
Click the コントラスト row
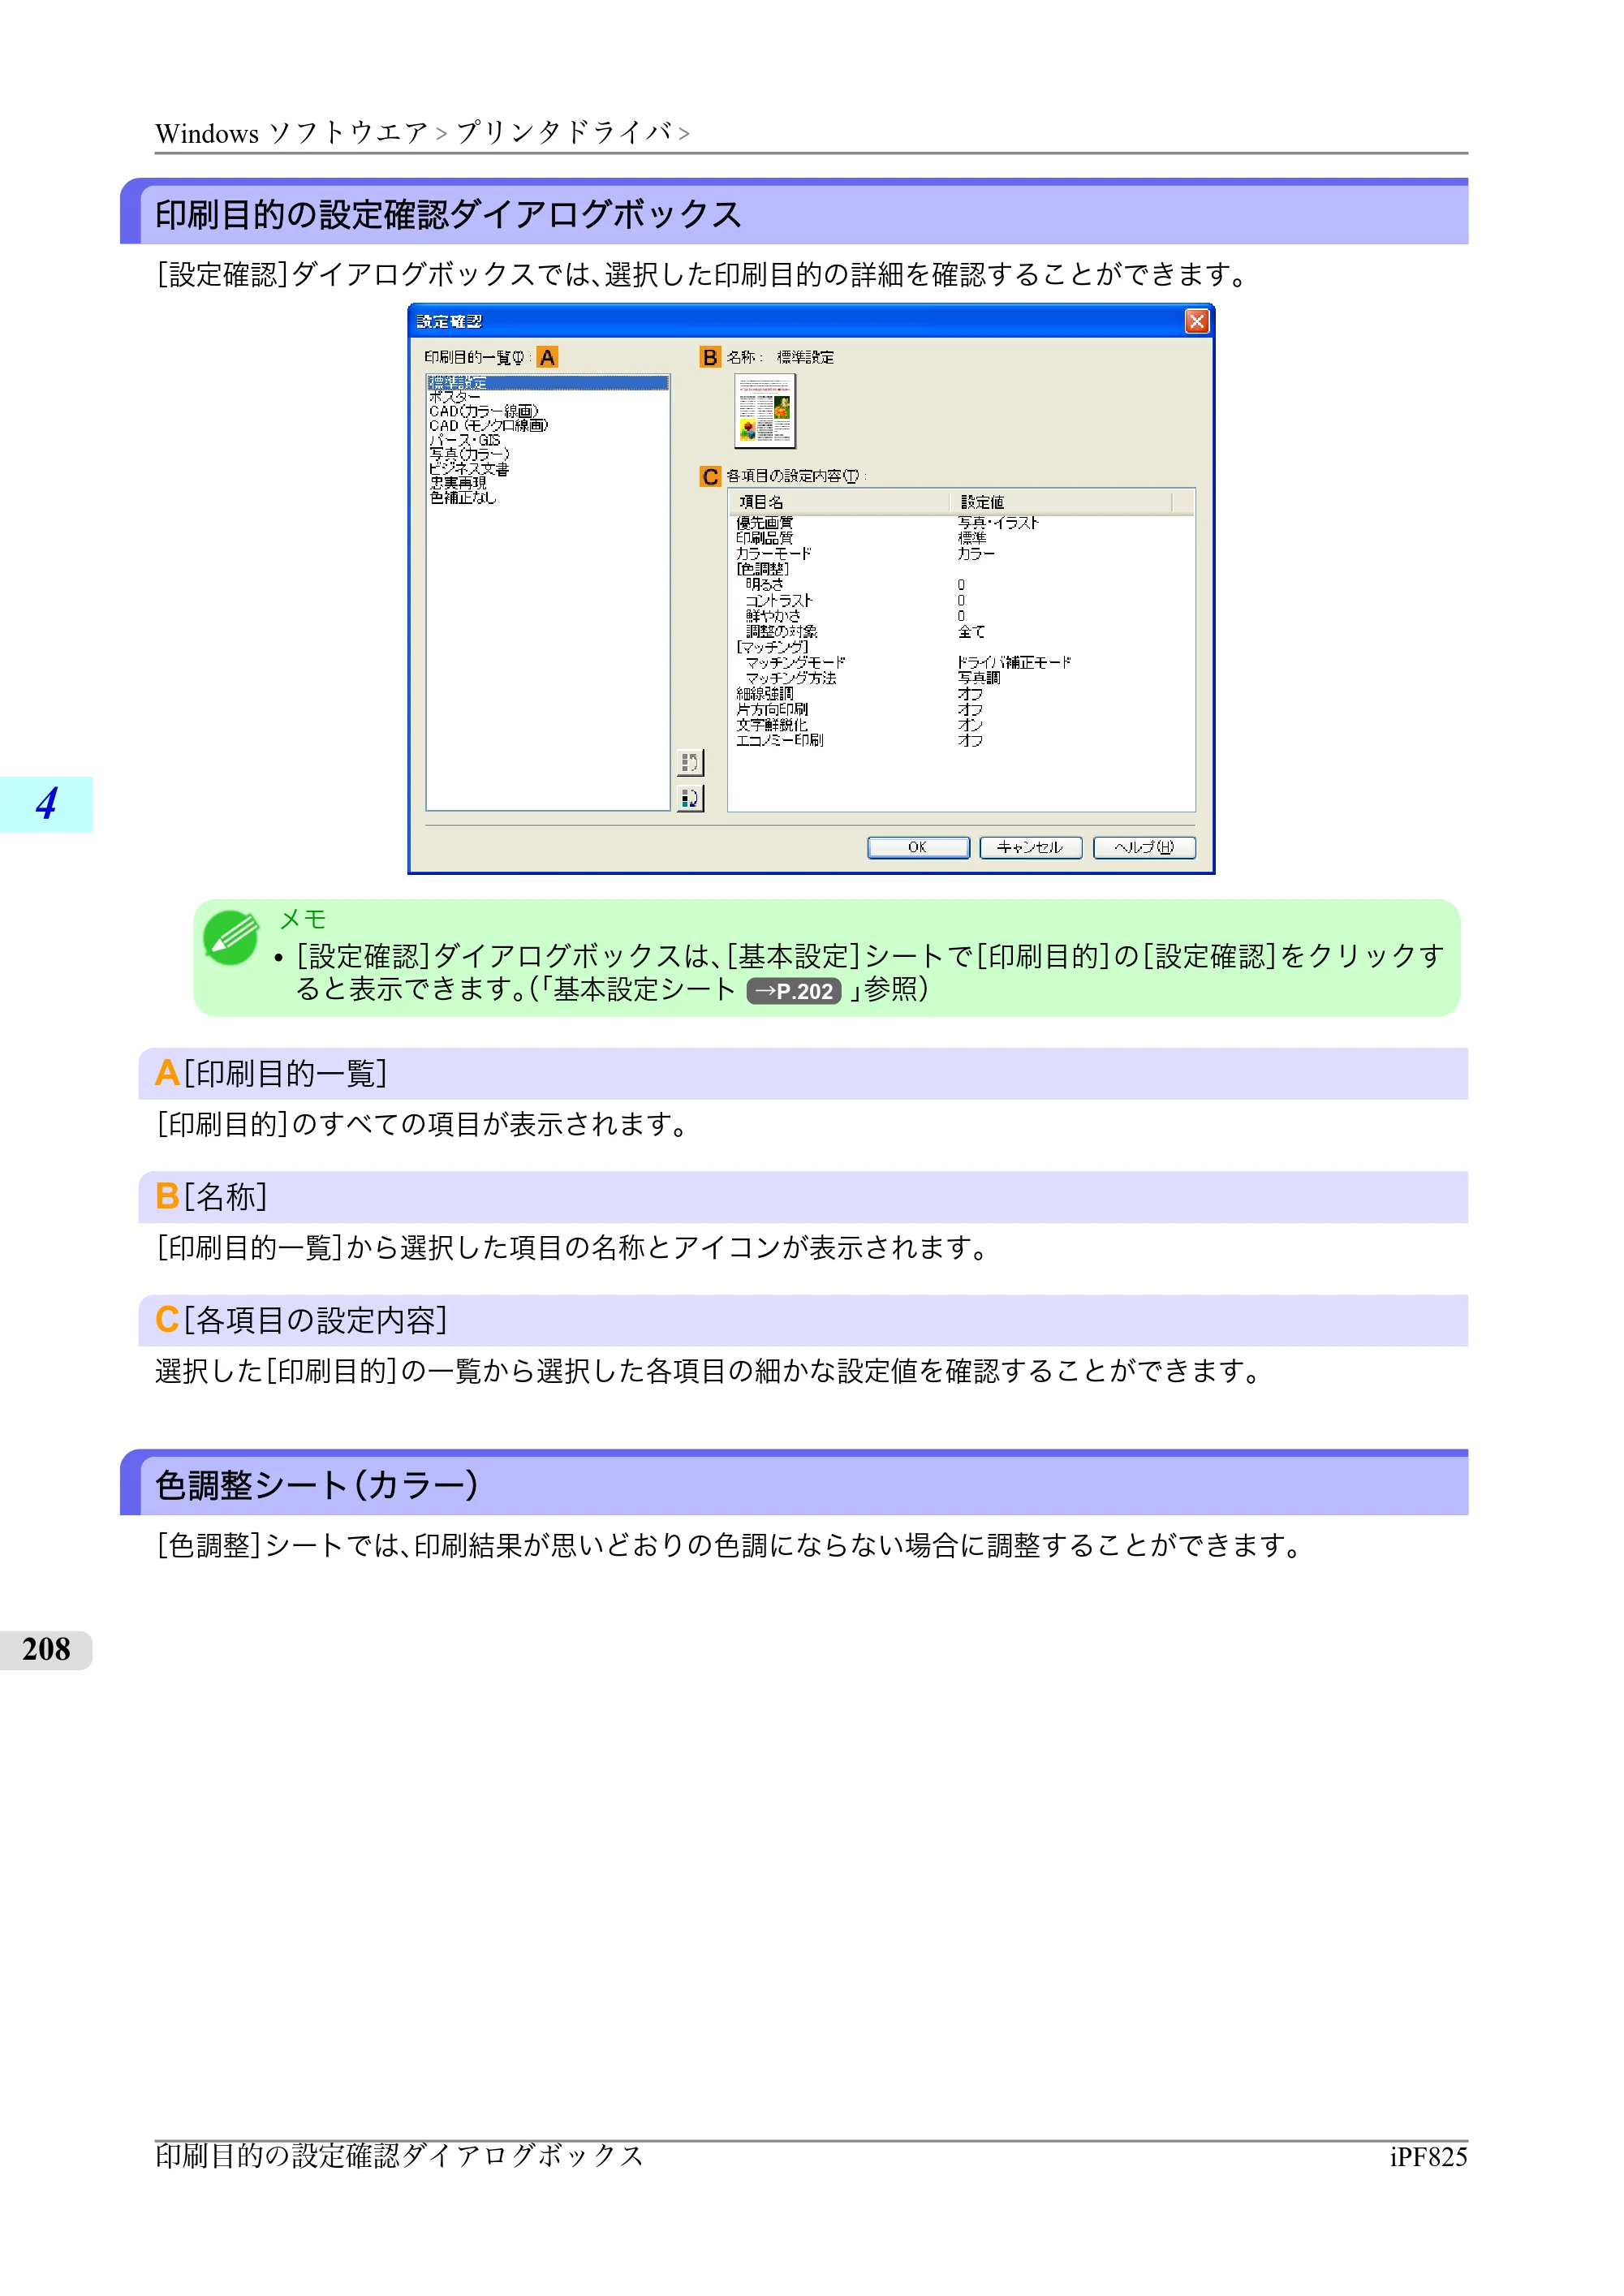[x=961, y=601]
